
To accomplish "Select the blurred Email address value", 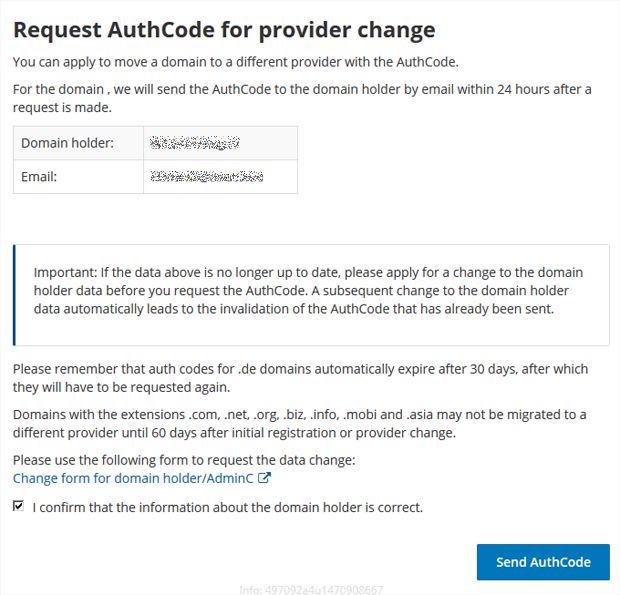I will pyautogui.click(x=207, y=176).
